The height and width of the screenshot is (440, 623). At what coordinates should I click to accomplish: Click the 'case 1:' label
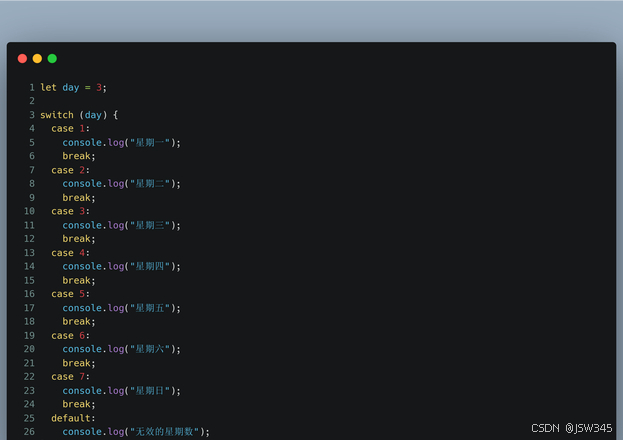[x=71, y=129]
